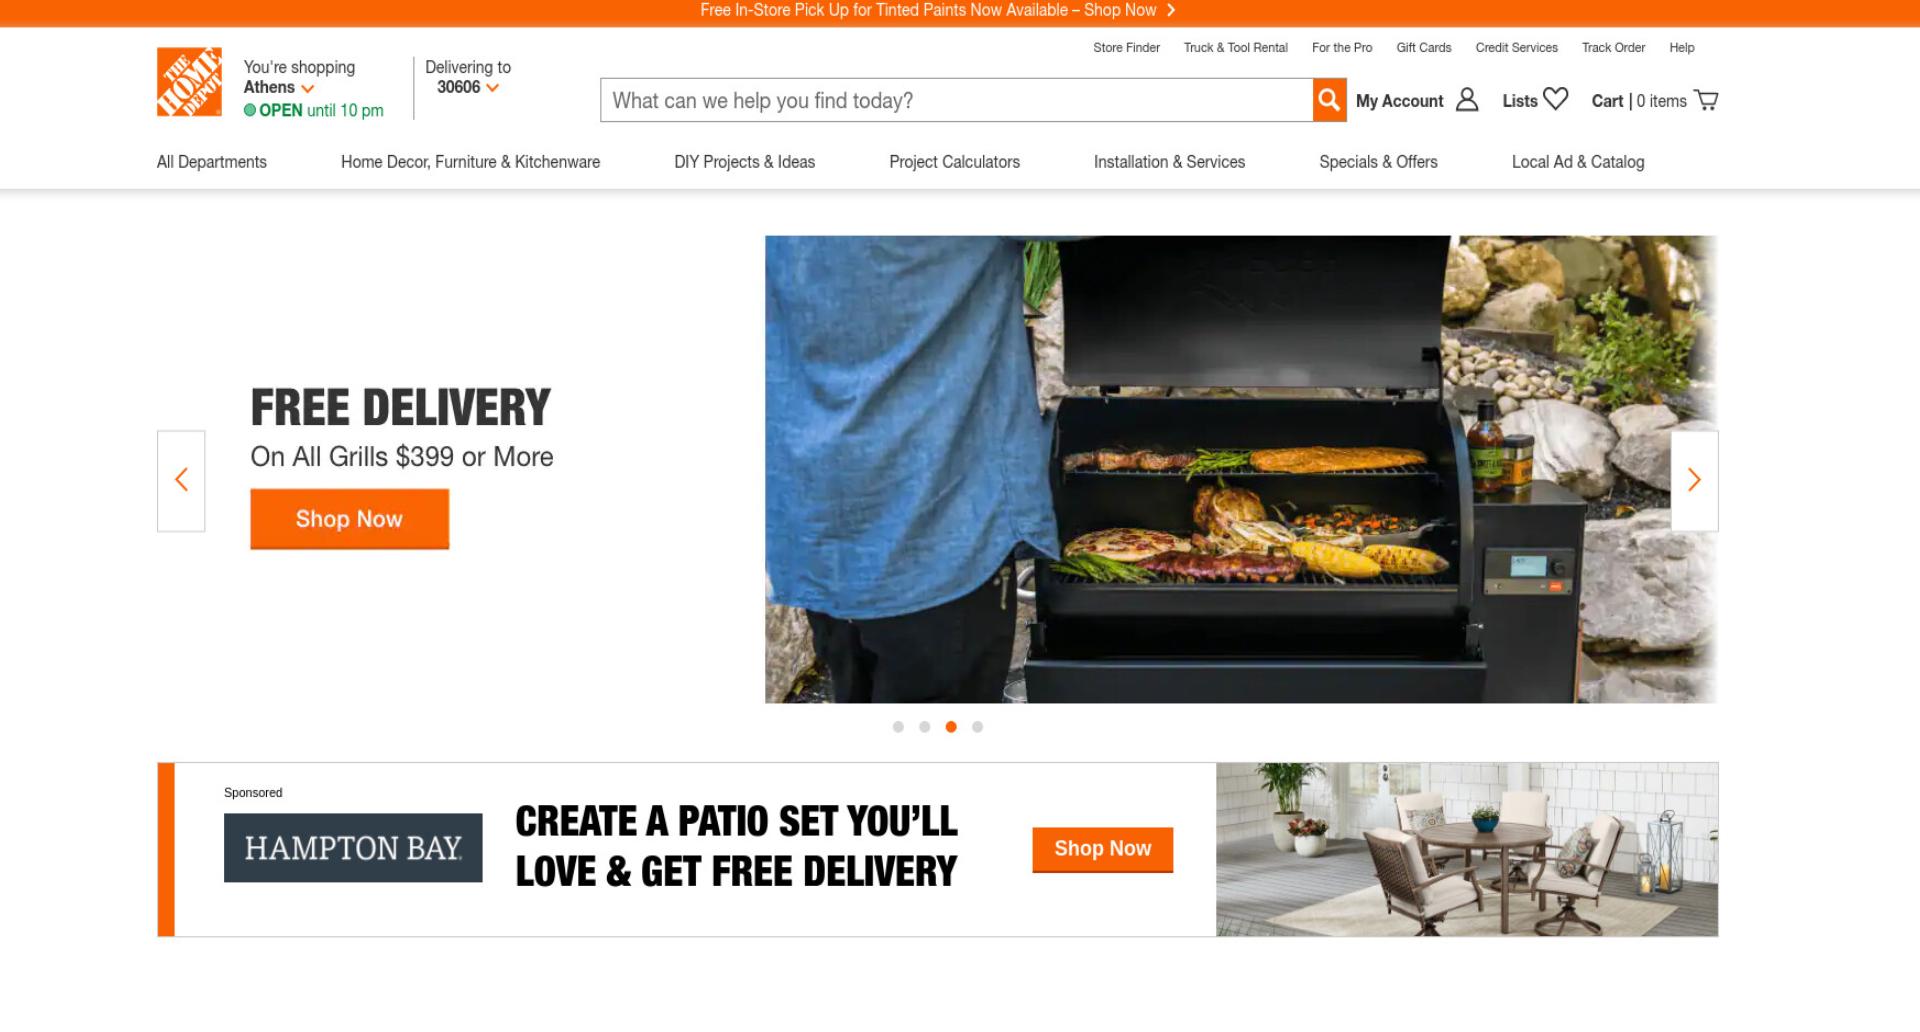Open My Account via the person icon
Screen dimensions: 1920x1032
click(x=1467, y=100)
